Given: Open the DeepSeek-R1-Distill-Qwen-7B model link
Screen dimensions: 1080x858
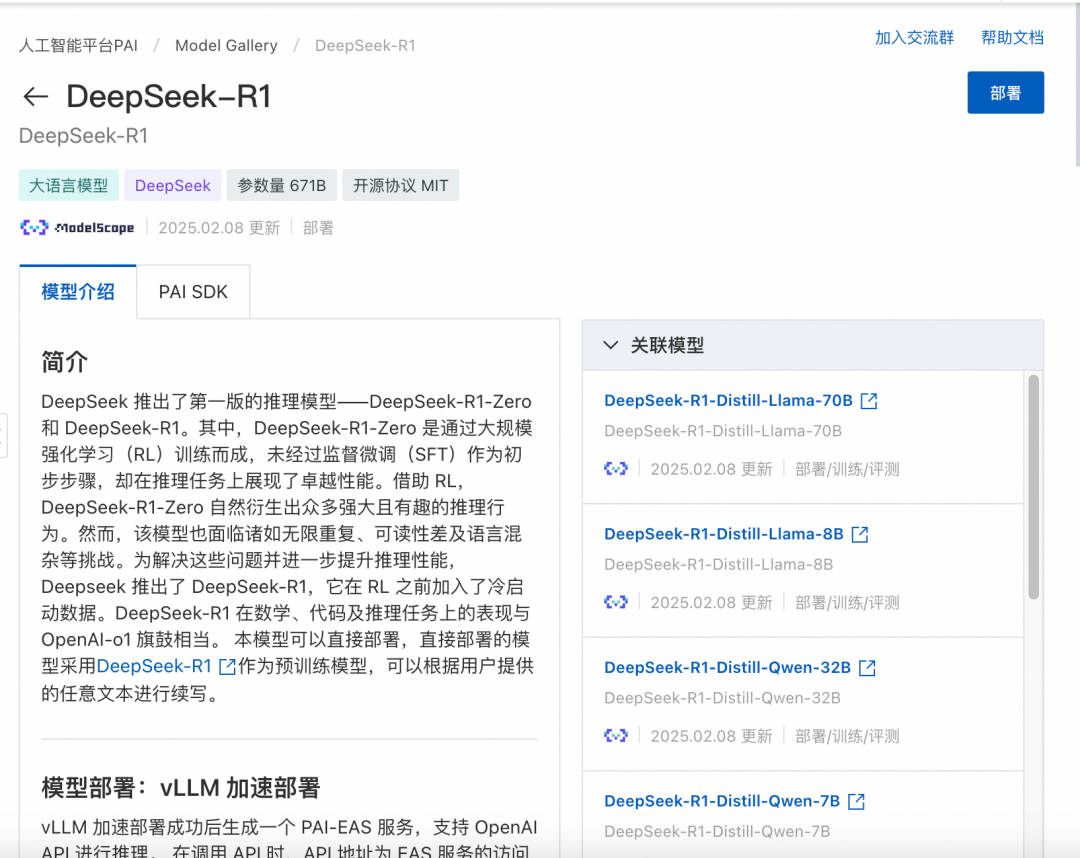Looking at the screenshot, I should pyautogui.click(x=722, y=802).
